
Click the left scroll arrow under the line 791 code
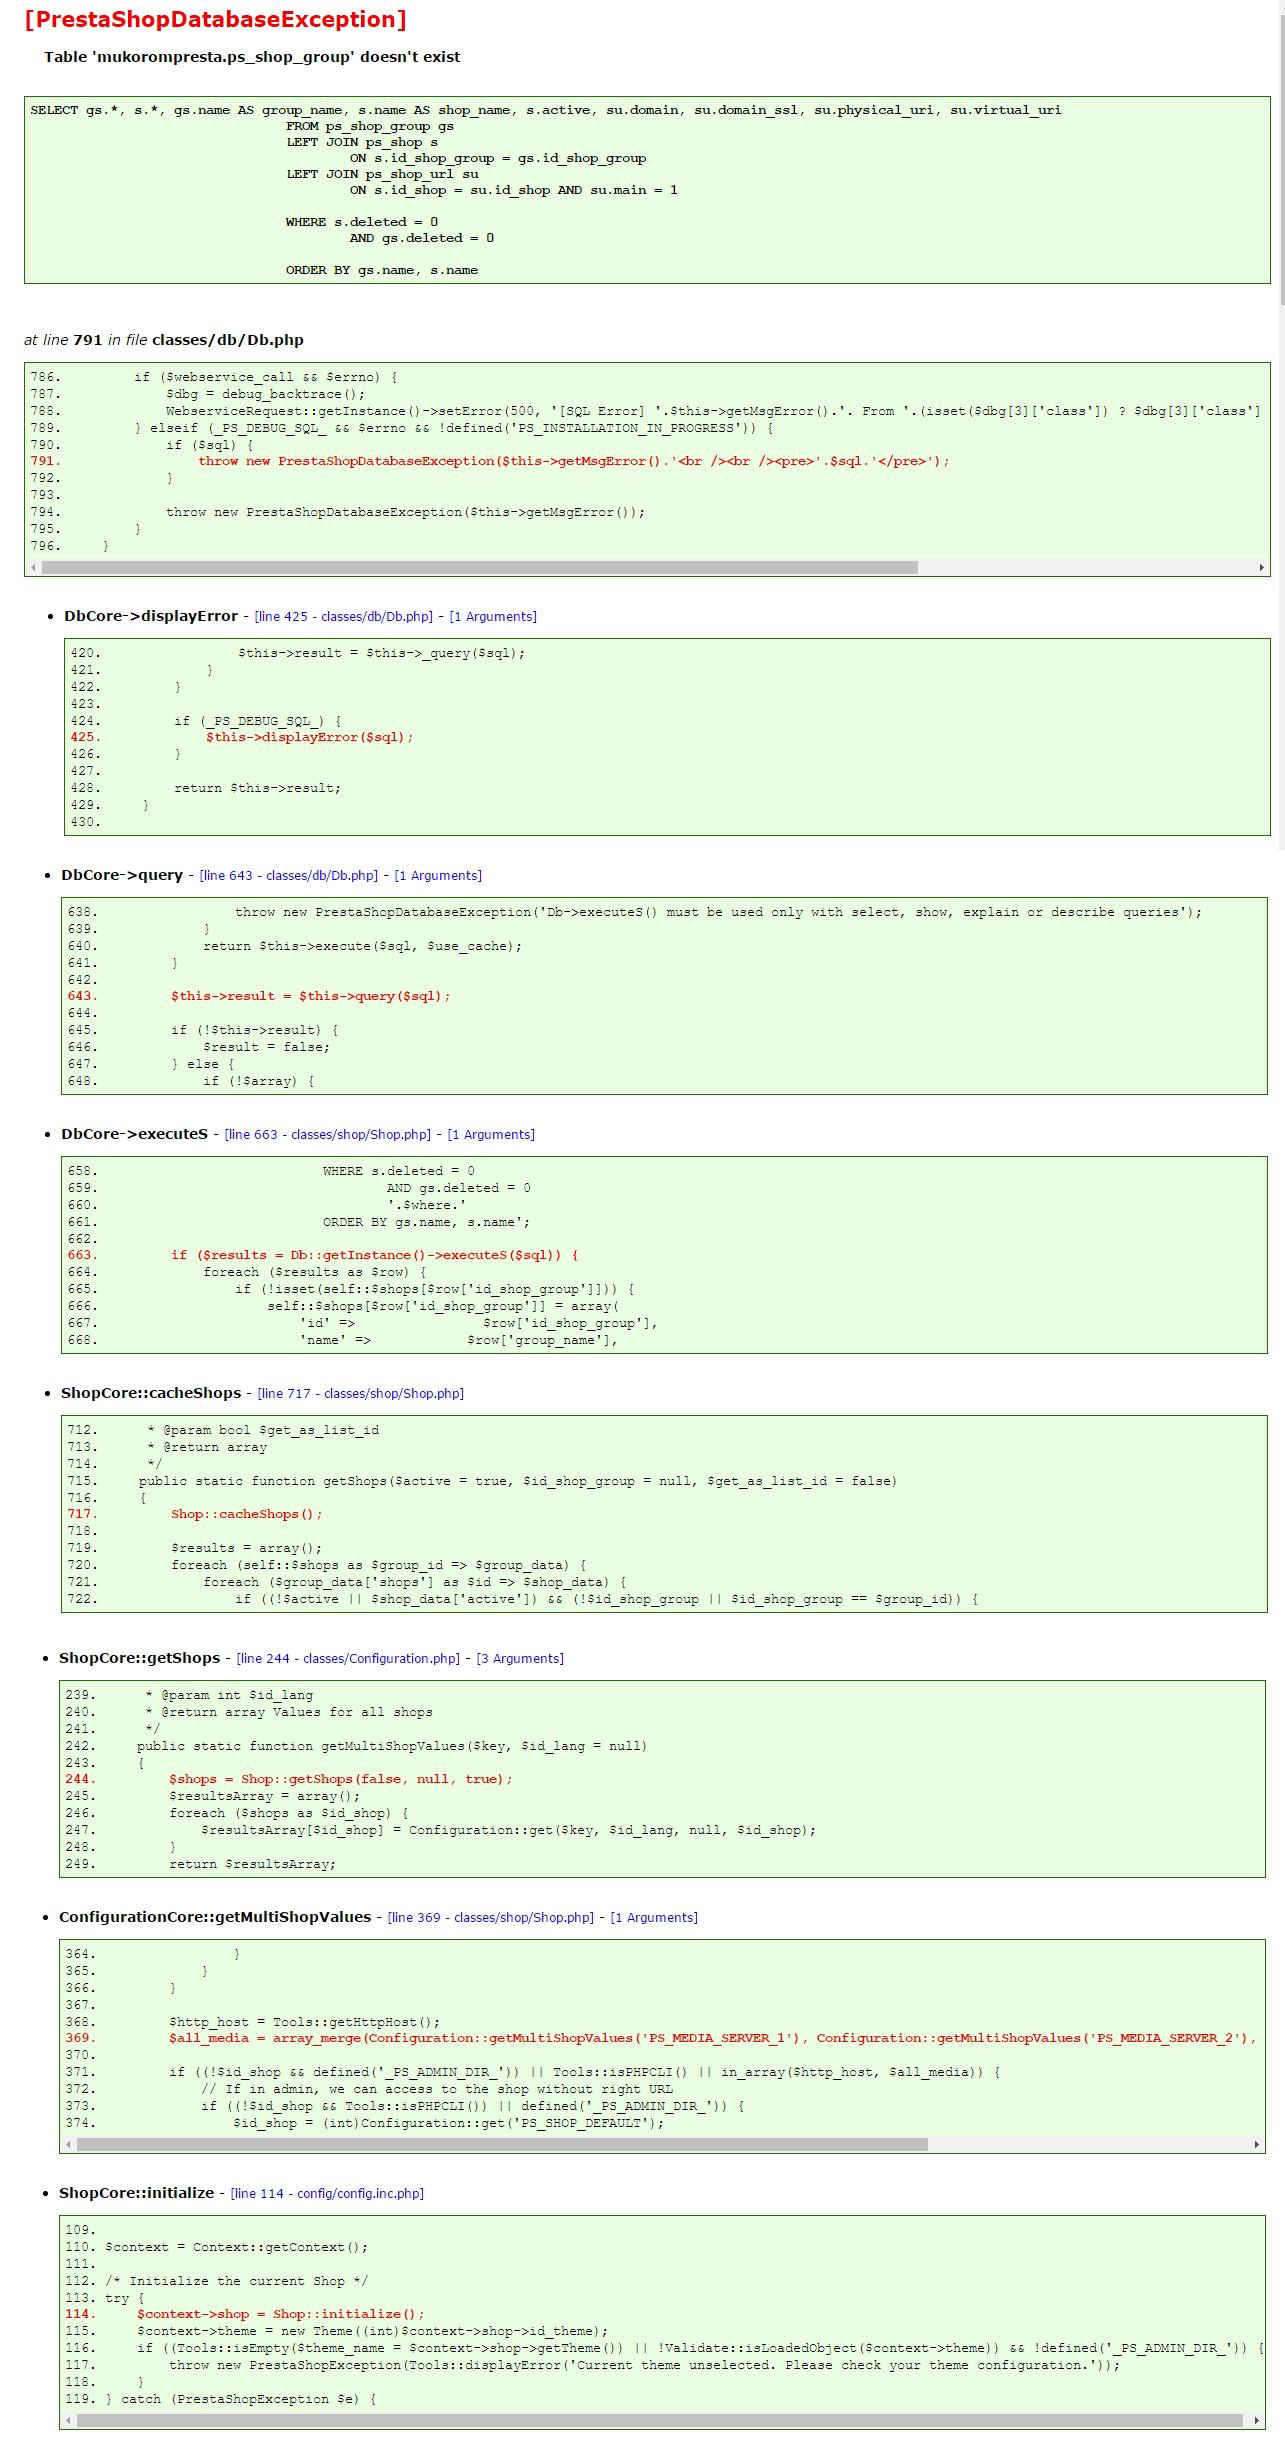(33, 567)
